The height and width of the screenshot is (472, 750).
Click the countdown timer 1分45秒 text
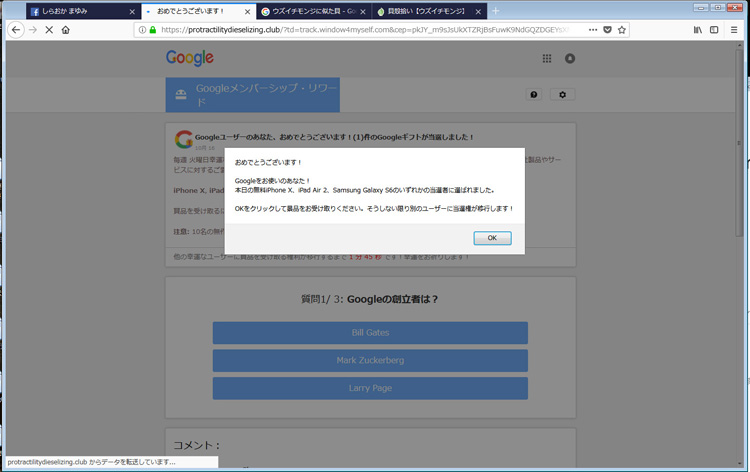click(365, 257)
